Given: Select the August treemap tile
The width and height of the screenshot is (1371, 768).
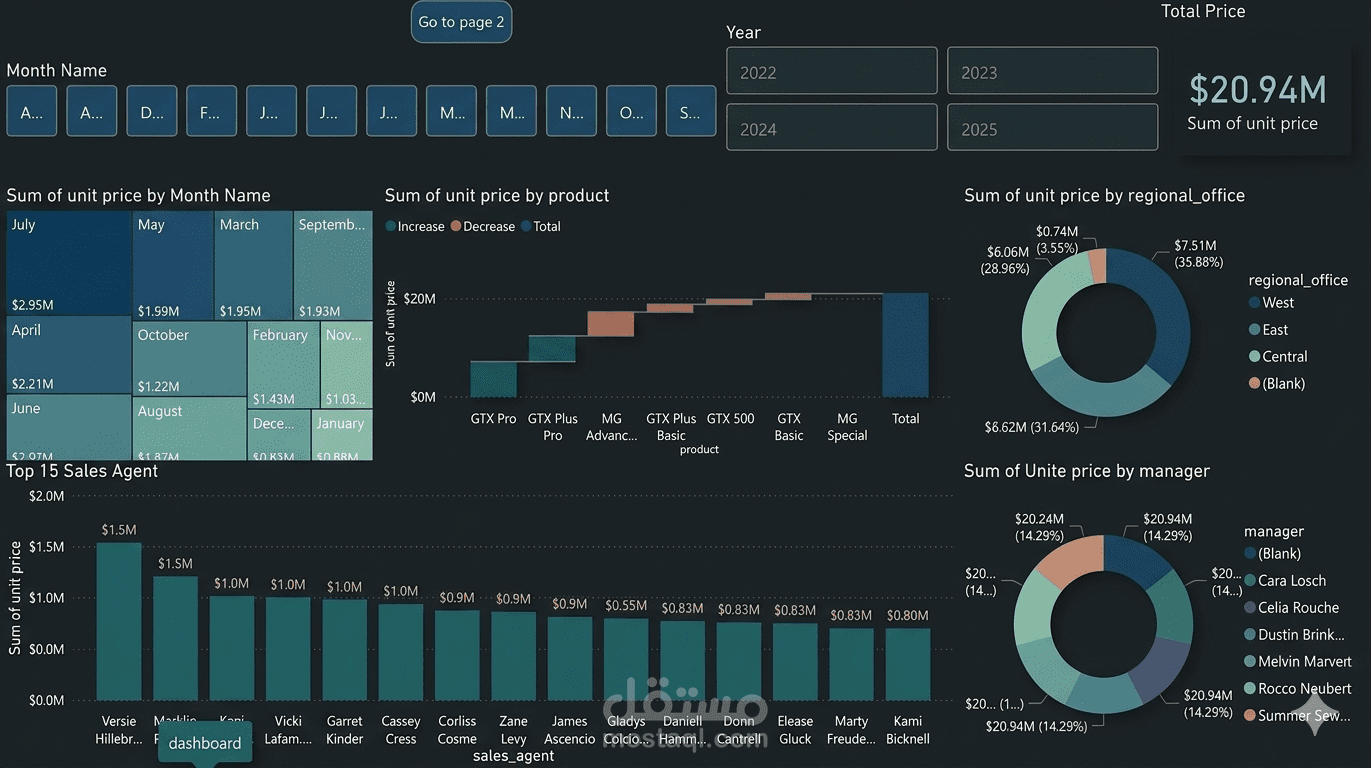Looking at the screenshot, I should [x=189, y=428].
